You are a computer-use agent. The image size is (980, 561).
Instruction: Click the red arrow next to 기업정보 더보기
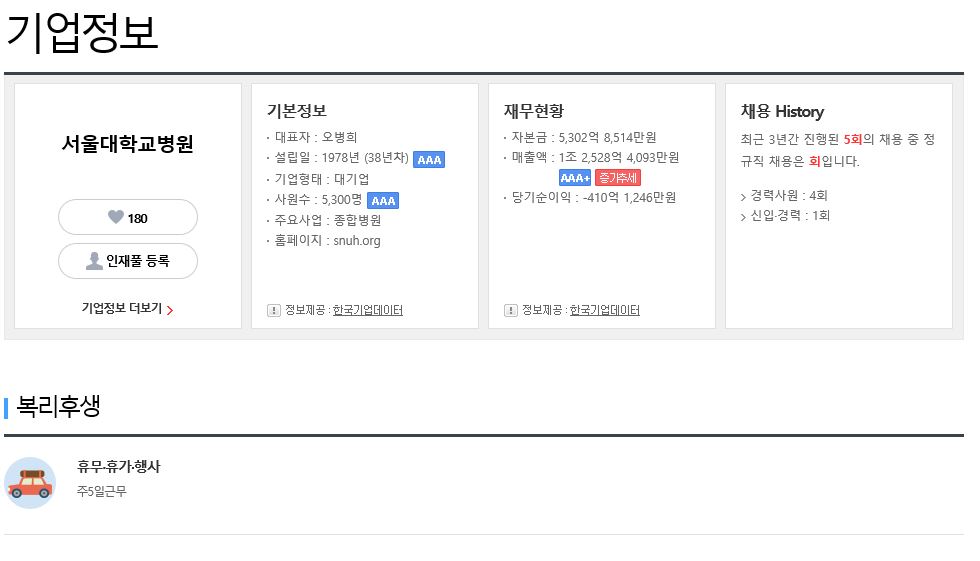pos(170,309)
